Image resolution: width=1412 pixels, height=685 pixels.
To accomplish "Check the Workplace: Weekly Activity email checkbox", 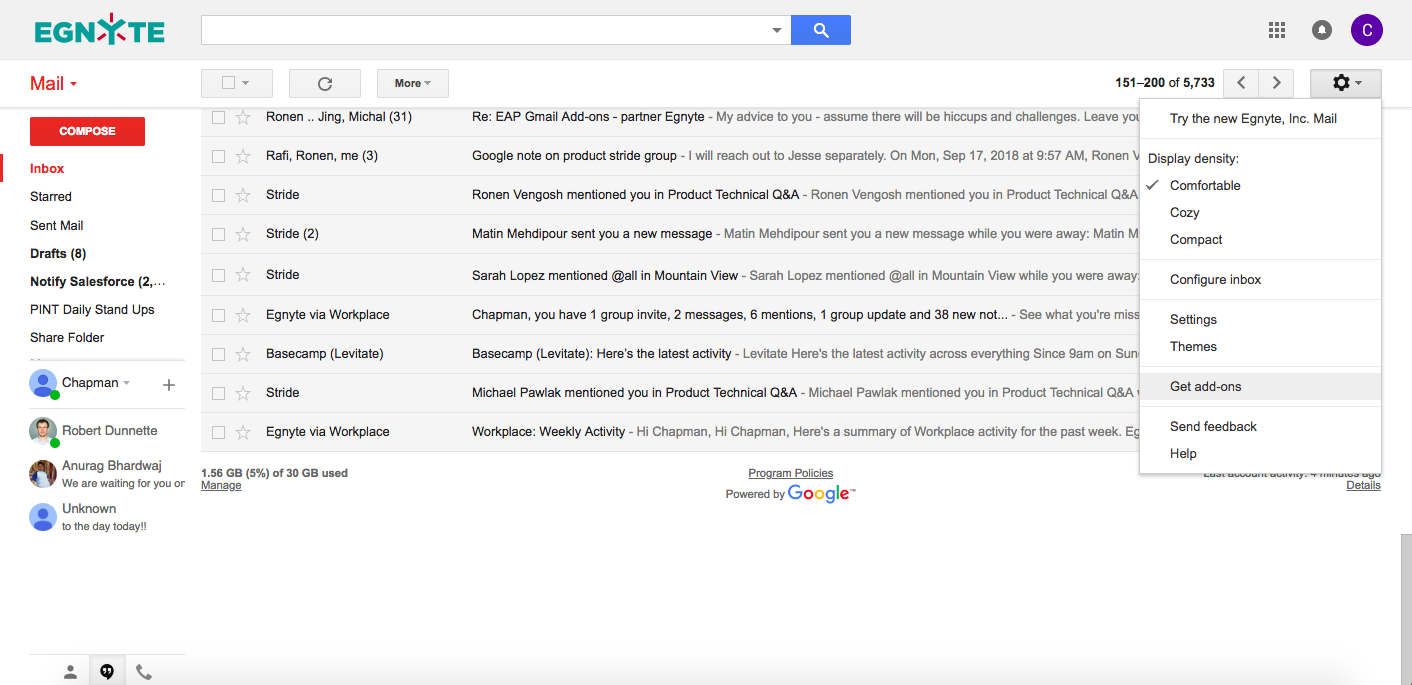I will pos(218,432).
